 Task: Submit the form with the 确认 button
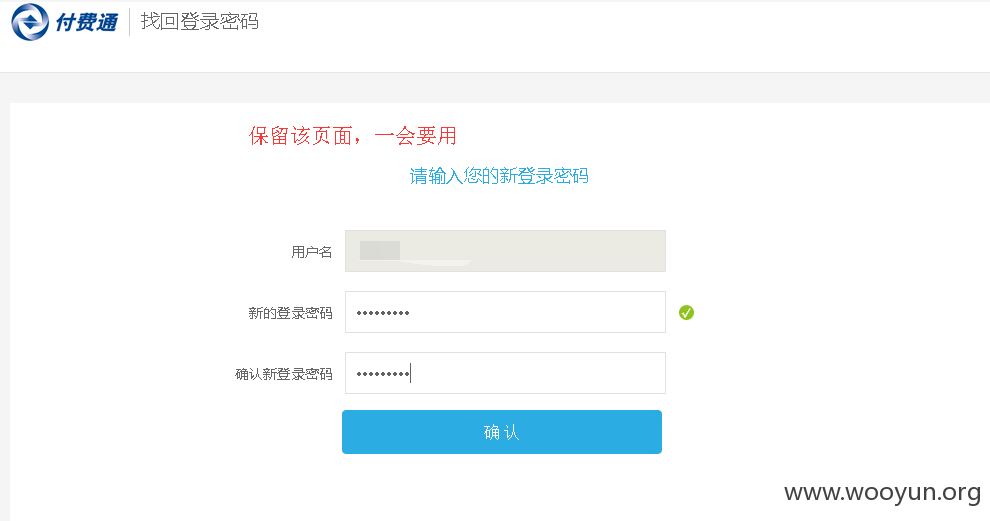tap(502, 432)
